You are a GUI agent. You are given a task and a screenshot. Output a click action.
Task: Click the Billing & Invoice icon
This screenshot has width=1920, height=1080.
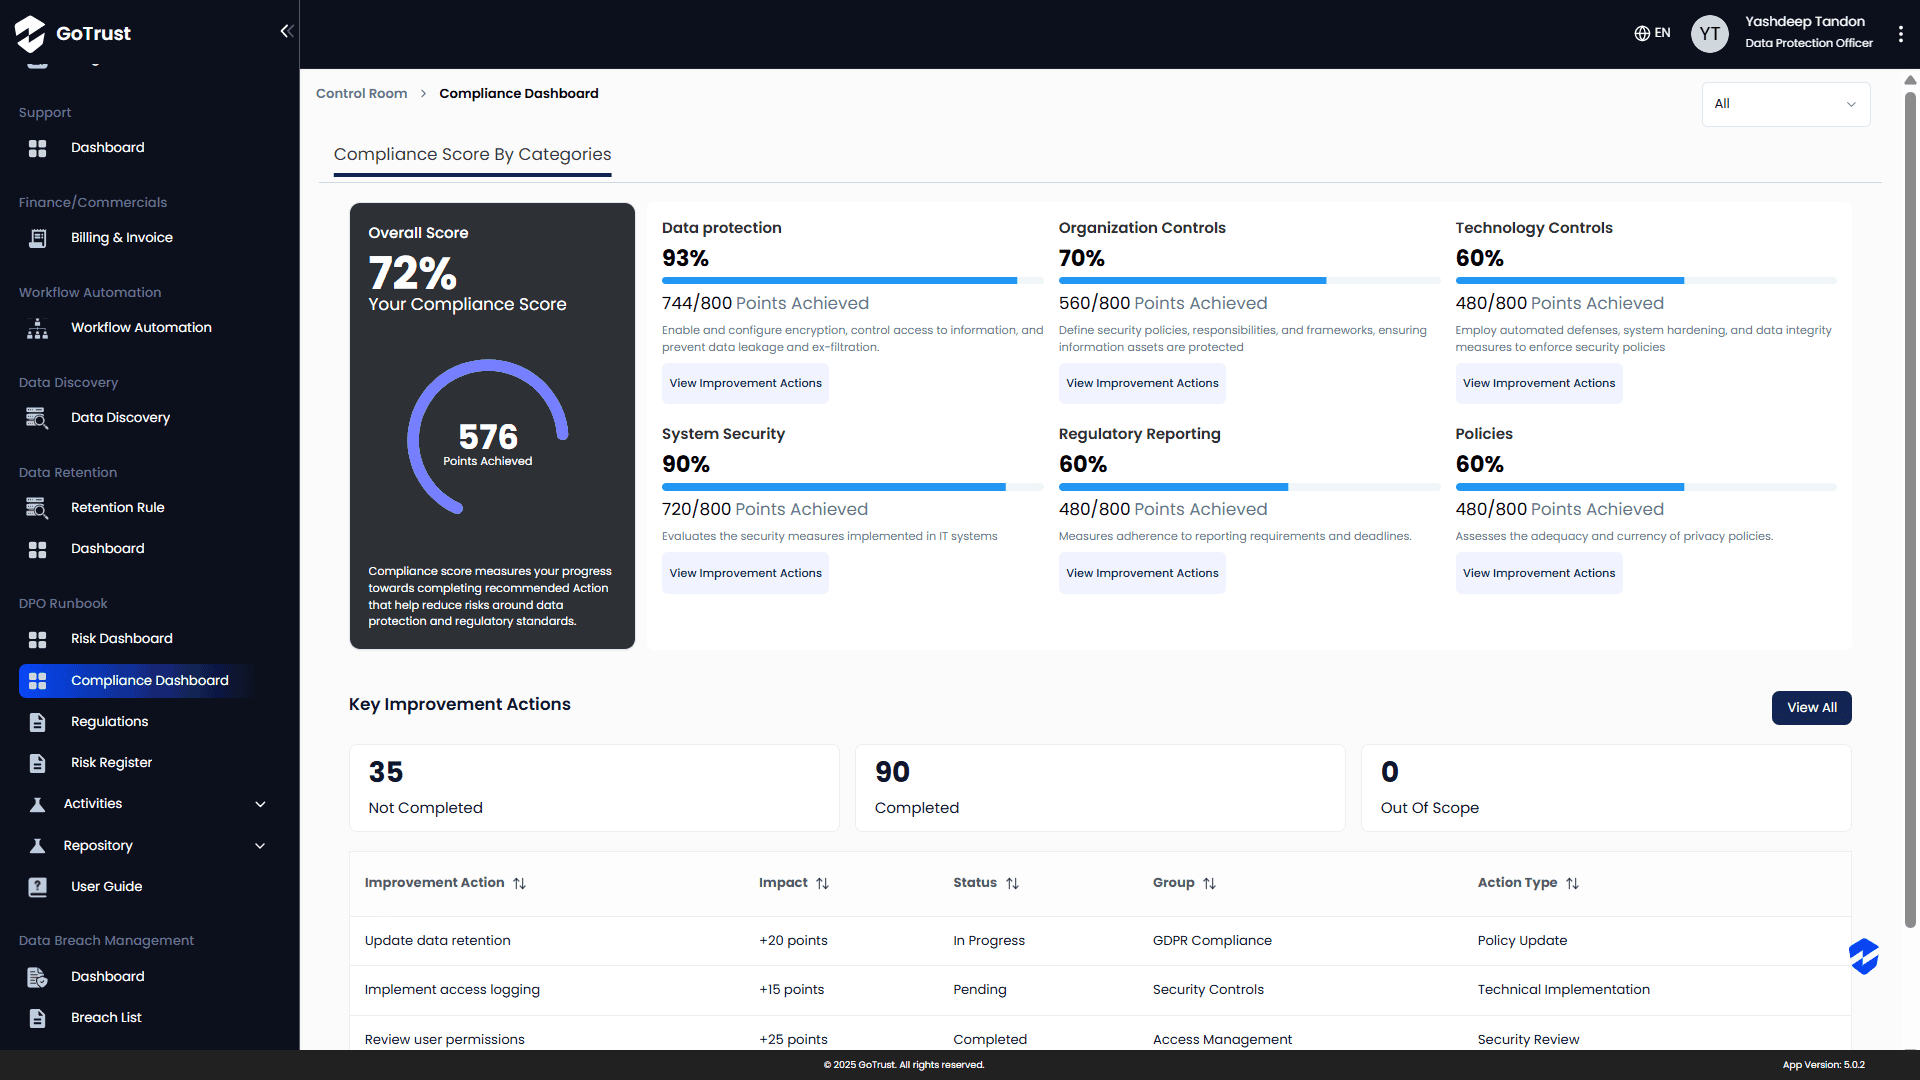[38, 238]
